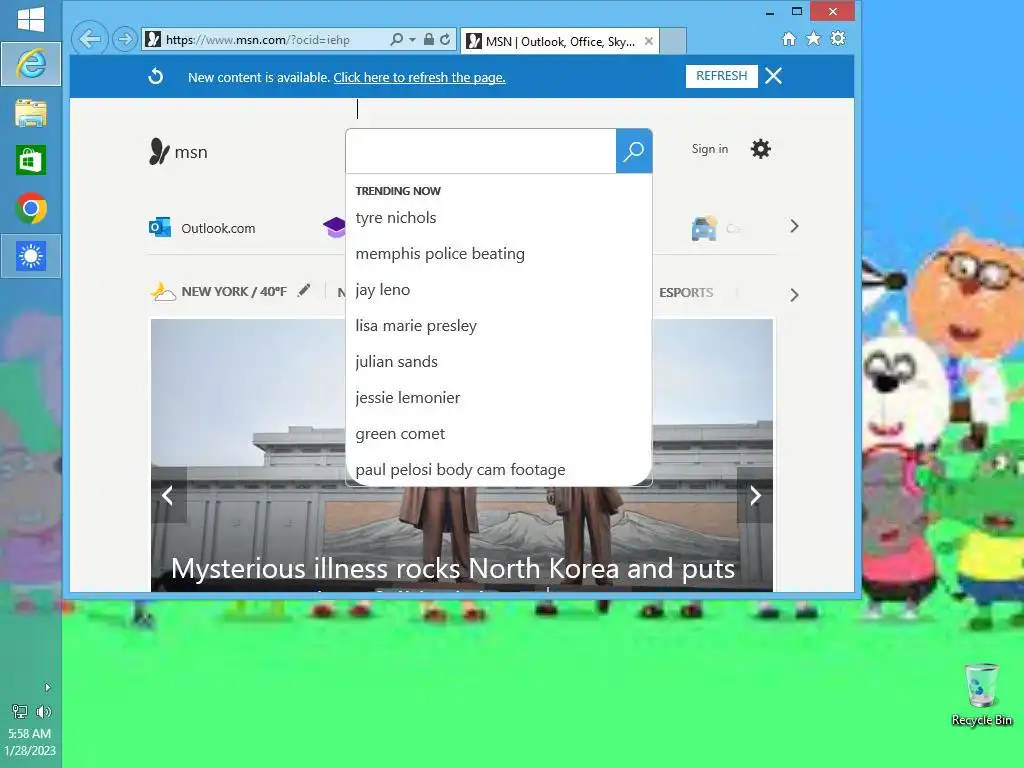Click the msn logo
1024x768 pixels.
(178, 152)
